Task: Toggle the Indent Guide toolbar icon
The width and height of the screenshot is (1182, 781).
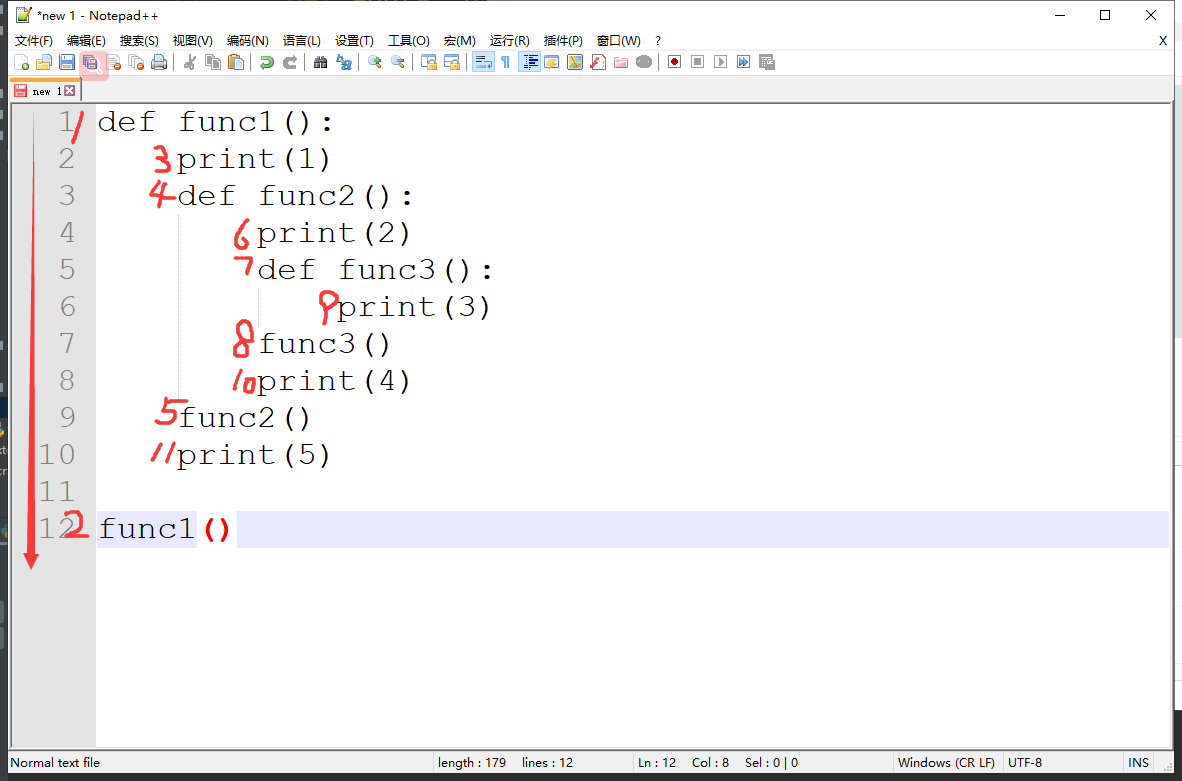Action: pos(529,63)
